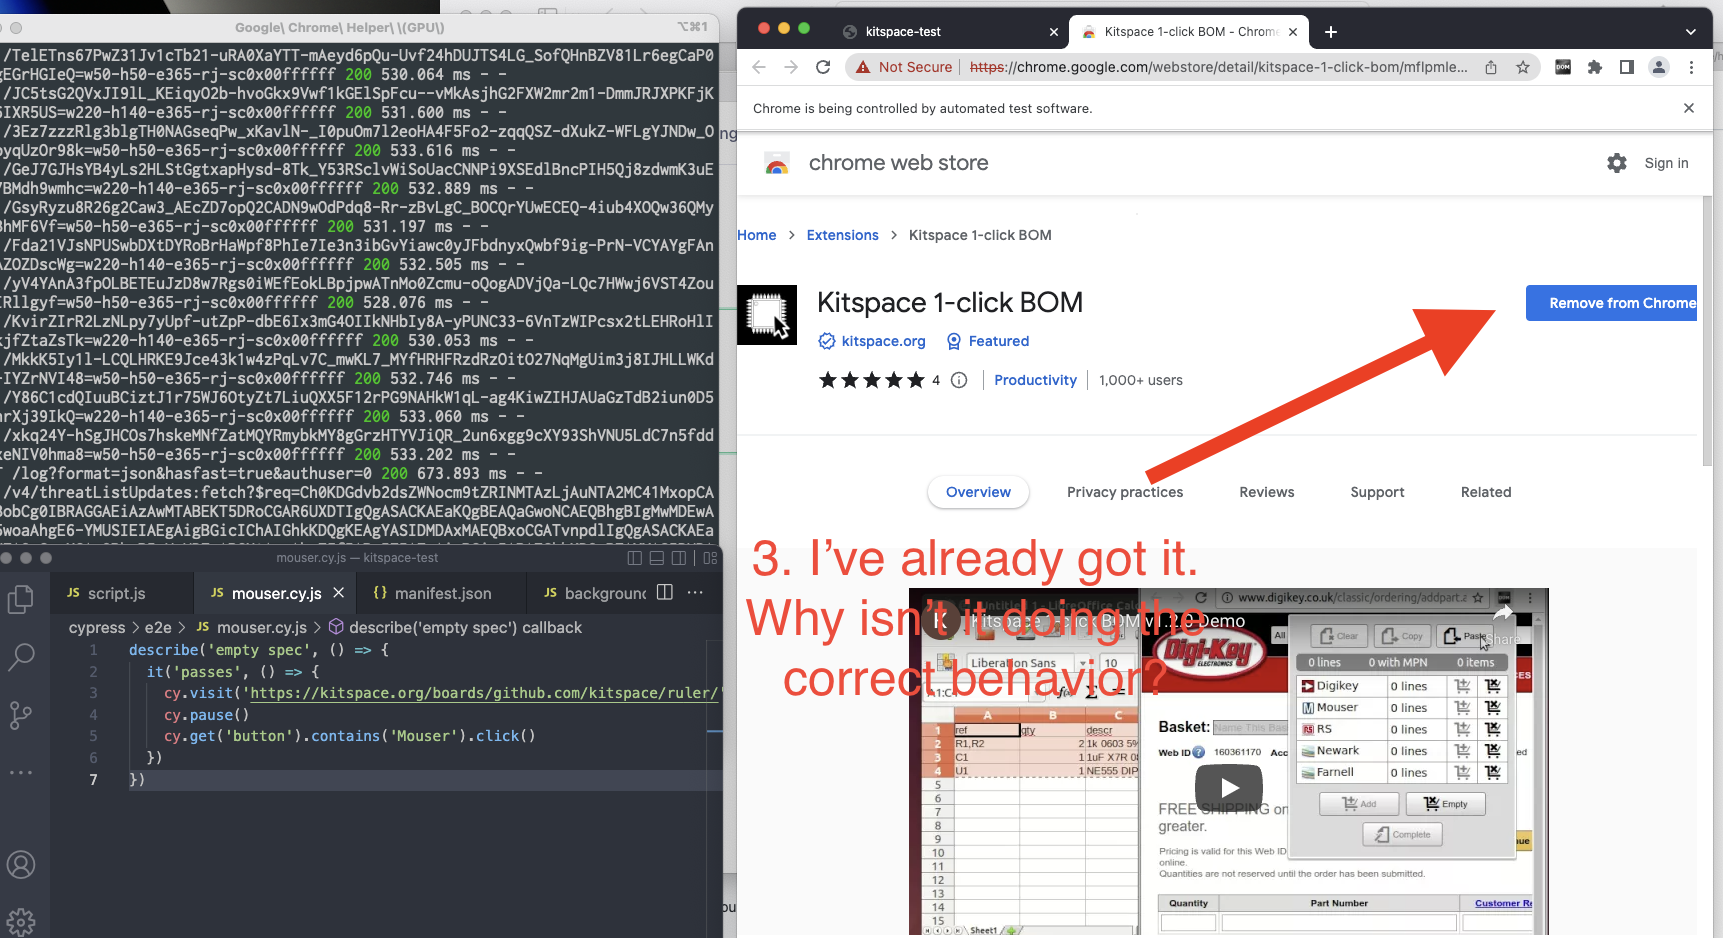The image size is (1723, 938).
Task: Open describe('empty spec') callback breadcrumb
Action: pos(455,627)
